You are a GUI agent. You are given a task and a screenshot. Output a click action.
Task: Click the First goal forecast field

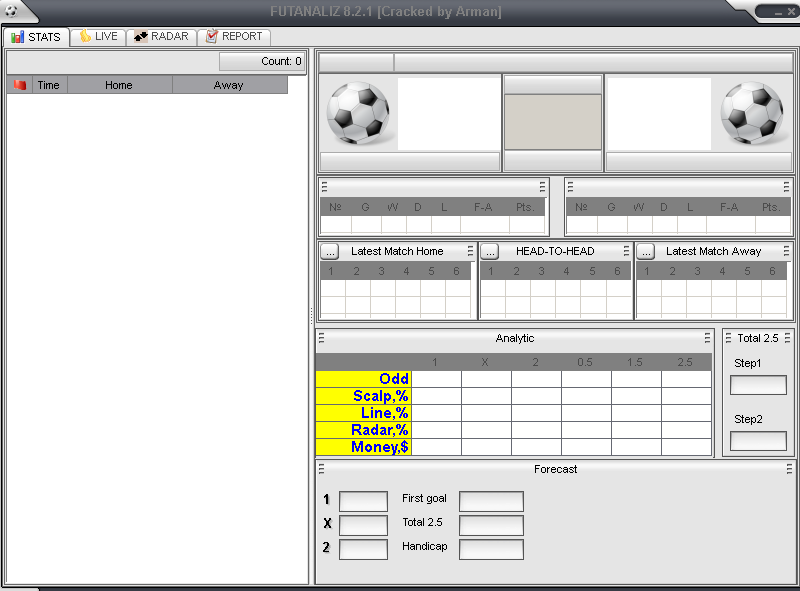click(x=490, y=501)
